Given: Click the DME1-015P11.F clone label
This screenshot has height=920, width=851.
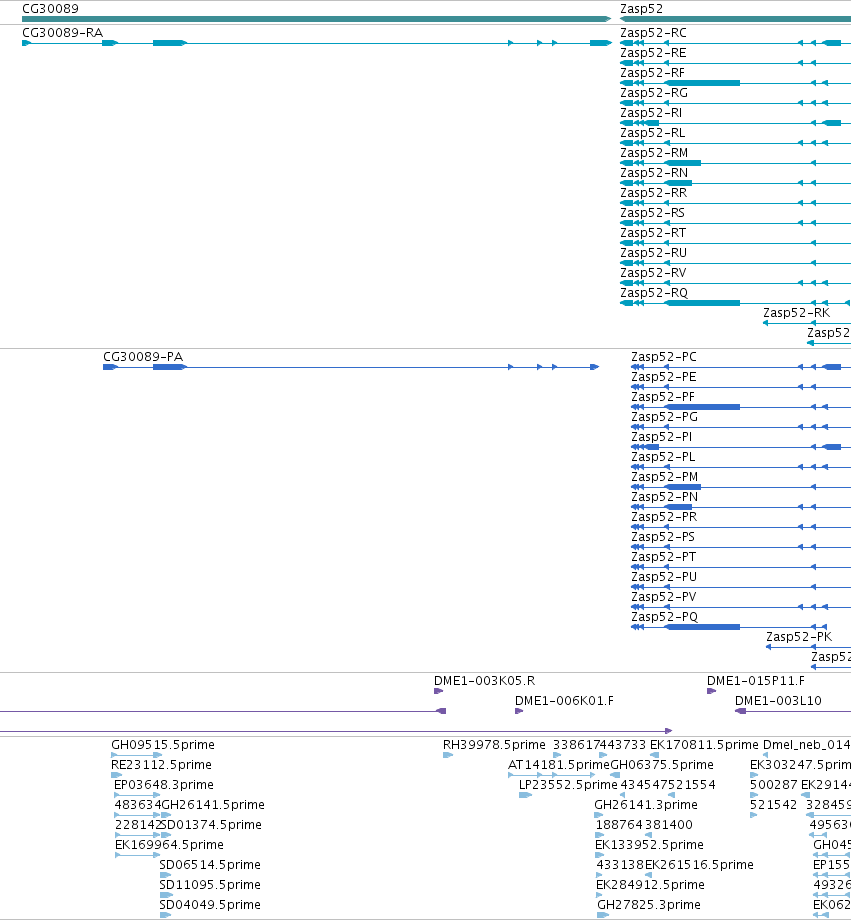Looking at the screenshot, I should pyautogui.click(x=755, y=681).
